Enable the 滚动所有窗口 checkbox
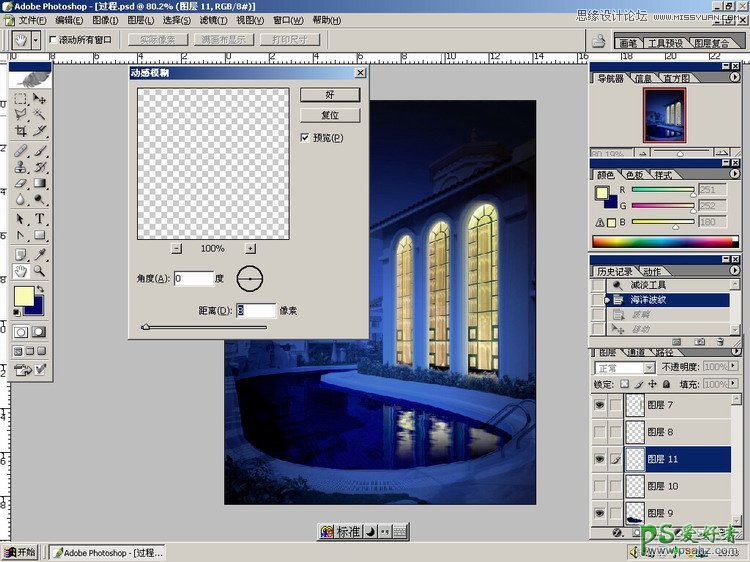 click(52, 39)
